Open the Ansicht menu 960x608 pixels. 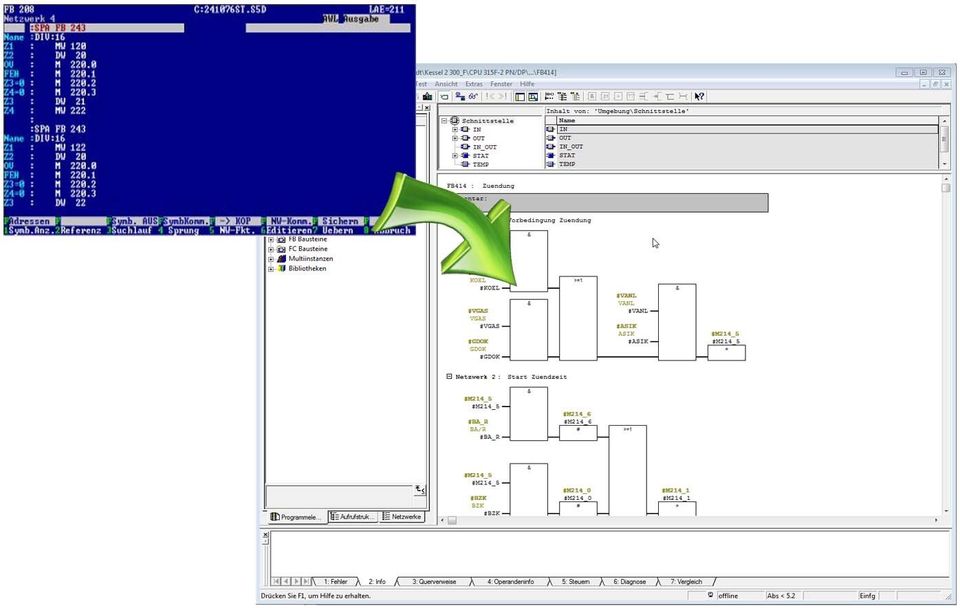[446, 84]
